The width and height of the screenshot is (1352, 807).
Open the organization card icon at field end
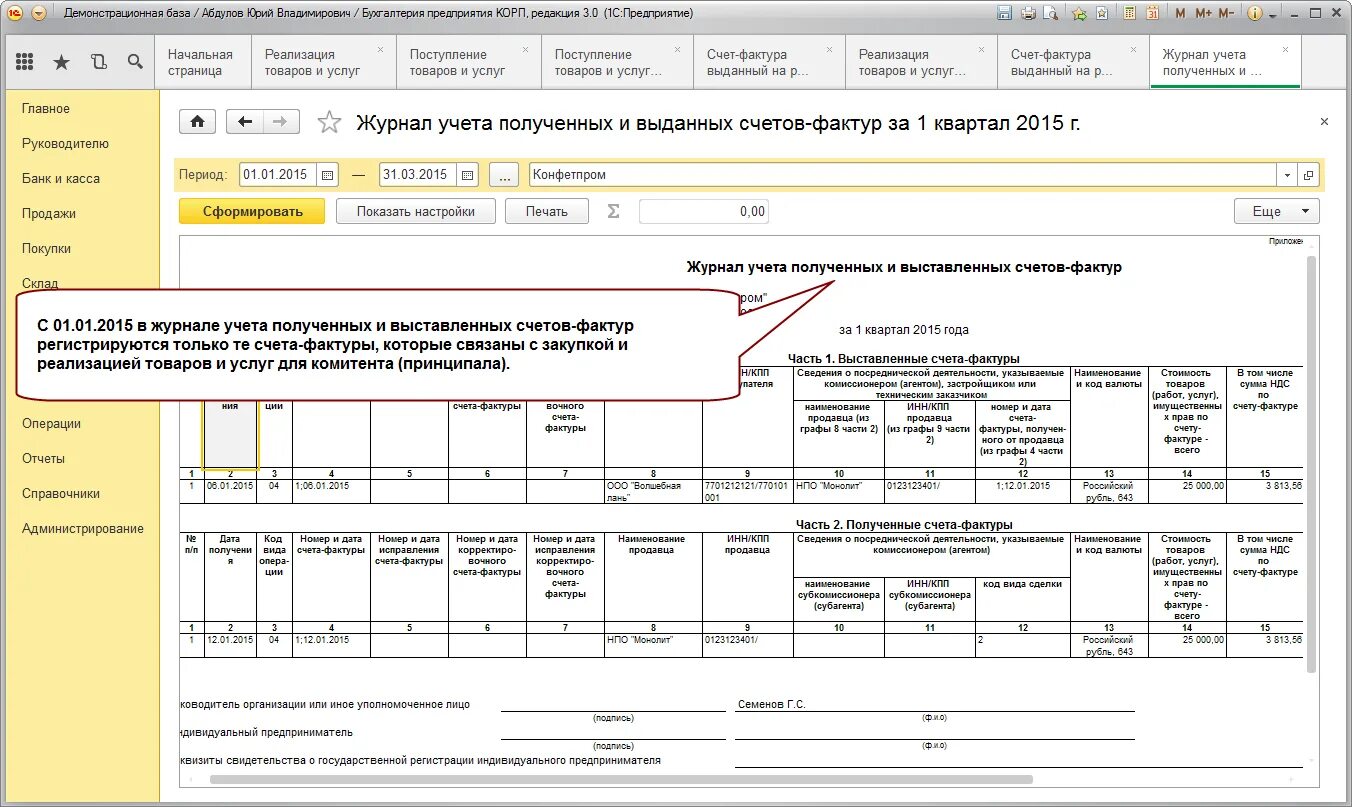coord(1308,175)
